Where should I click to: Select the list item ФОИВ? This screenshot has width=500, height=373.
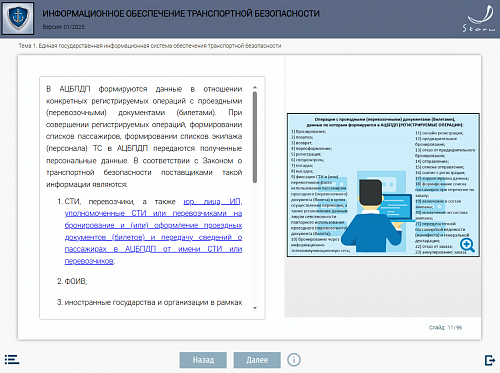[76, 281]
